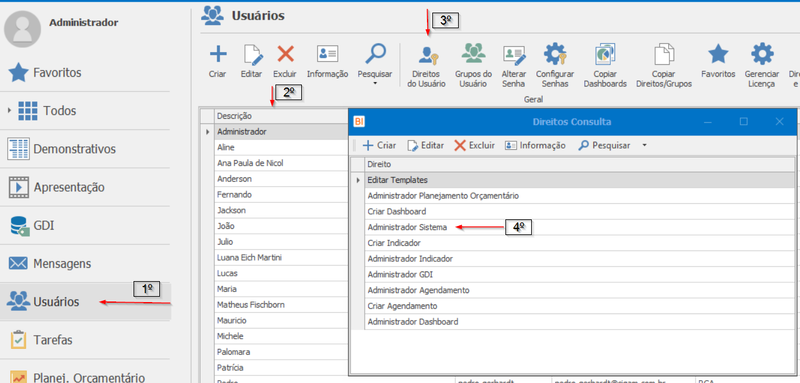Click the Favoritos star in the toolbar
The width and height of the screenshot is (800, 383).
click(x=718, y=53)
